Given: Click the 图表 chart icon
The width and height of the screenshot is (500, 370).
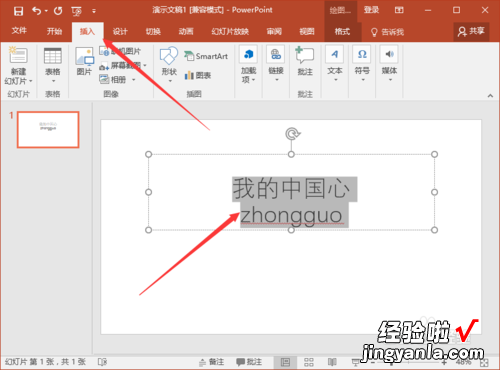Looking at the screenshot, I should coord(189,75).
